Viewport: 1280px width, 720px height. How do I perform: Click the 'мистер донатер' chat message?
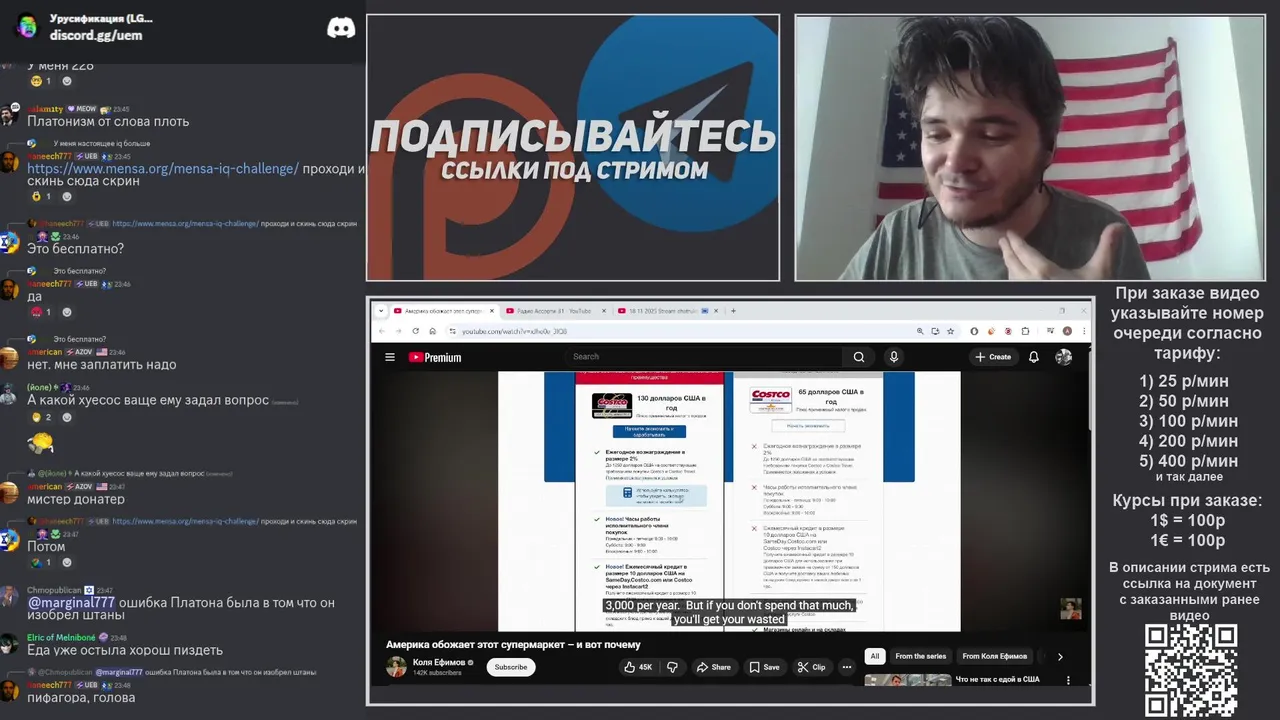(76, 499)
